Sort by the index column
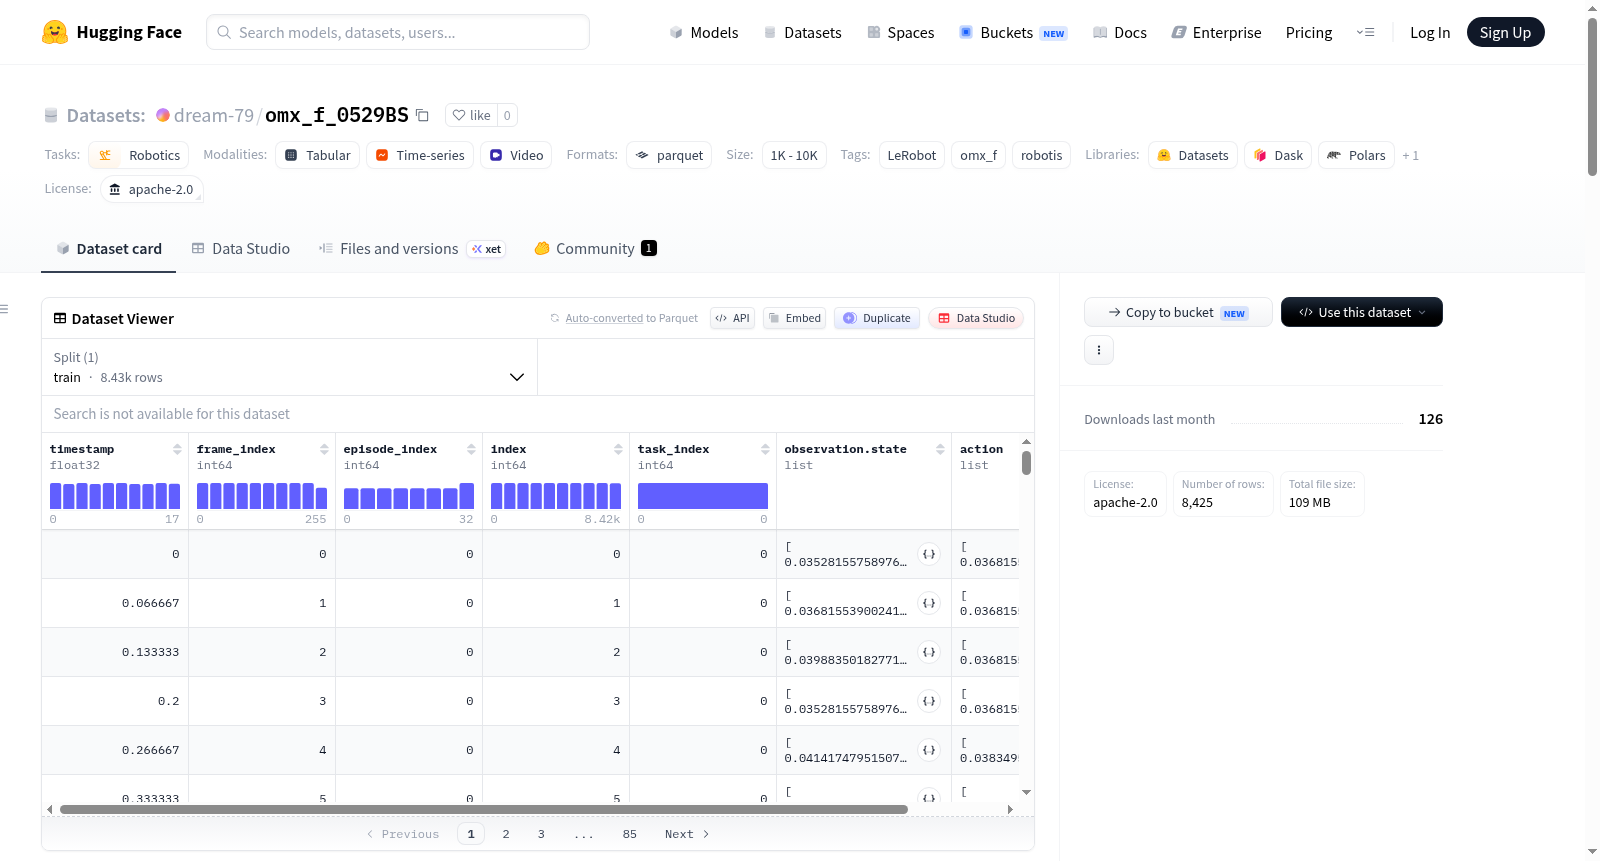1600x861 pixels. pyautogui.click(x=618, y=450)
